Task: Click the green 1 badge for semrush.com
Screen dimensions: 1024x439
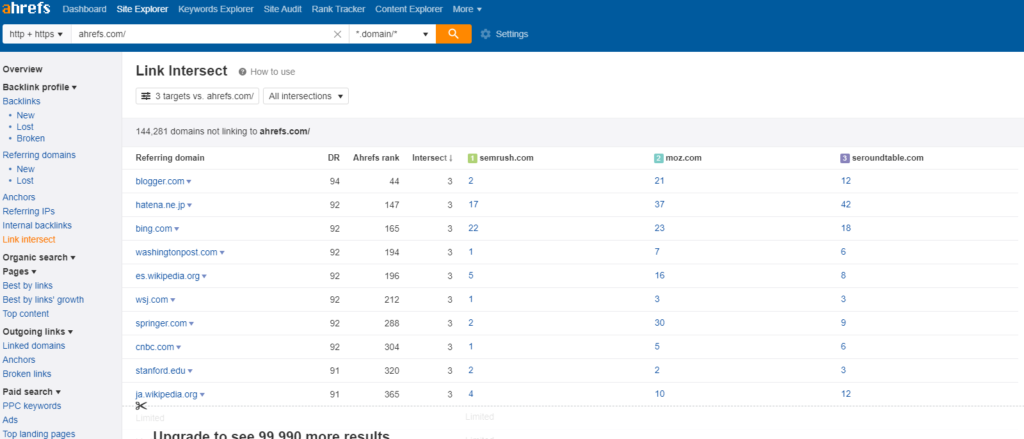Action: pos(472,158)
